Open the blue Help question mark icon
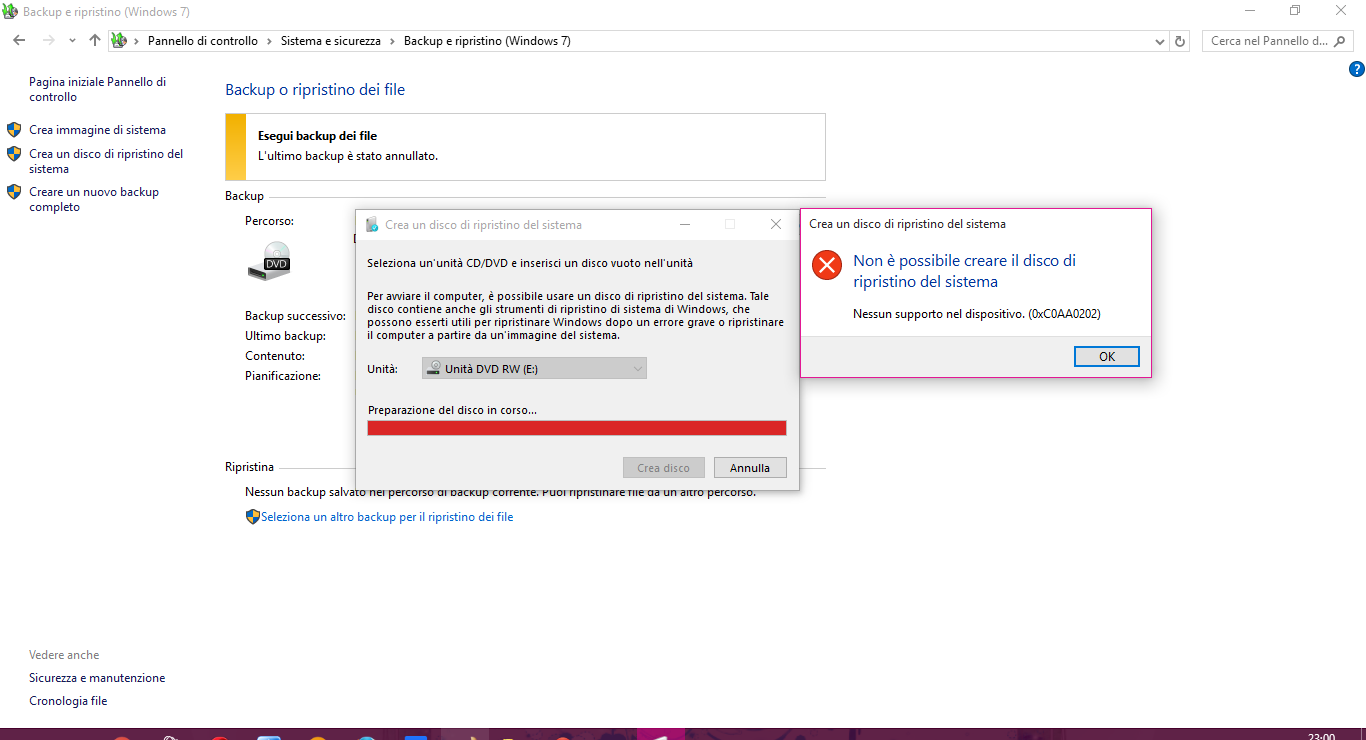The width and height of the screenshot is (1366, 740). [1357, 69]
